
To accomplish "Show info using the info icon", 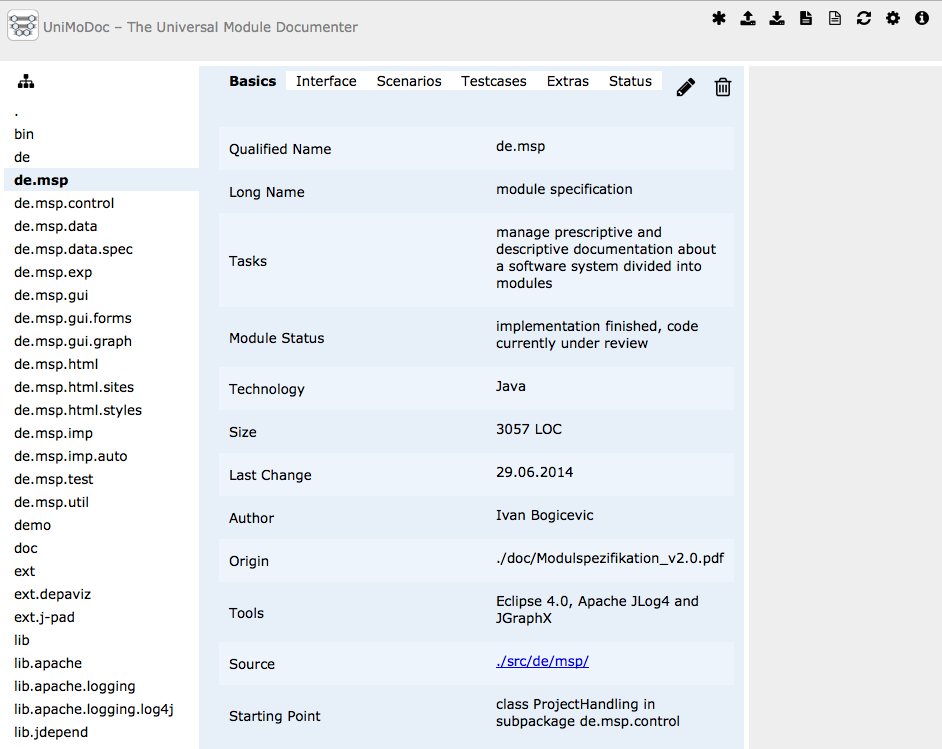I will 921,17.
